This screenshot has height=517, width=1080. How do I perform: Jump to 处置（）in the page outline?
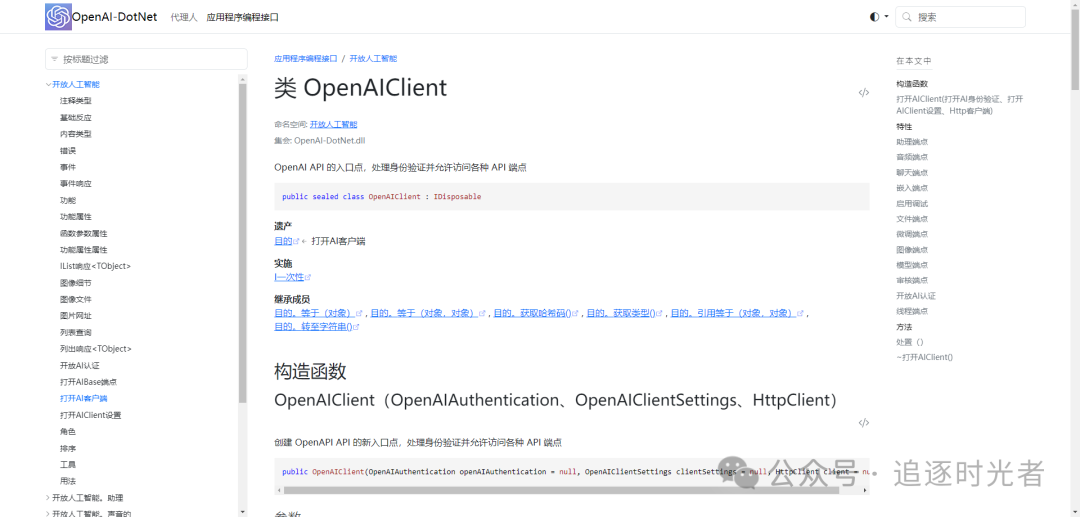(x=910, y=342)
